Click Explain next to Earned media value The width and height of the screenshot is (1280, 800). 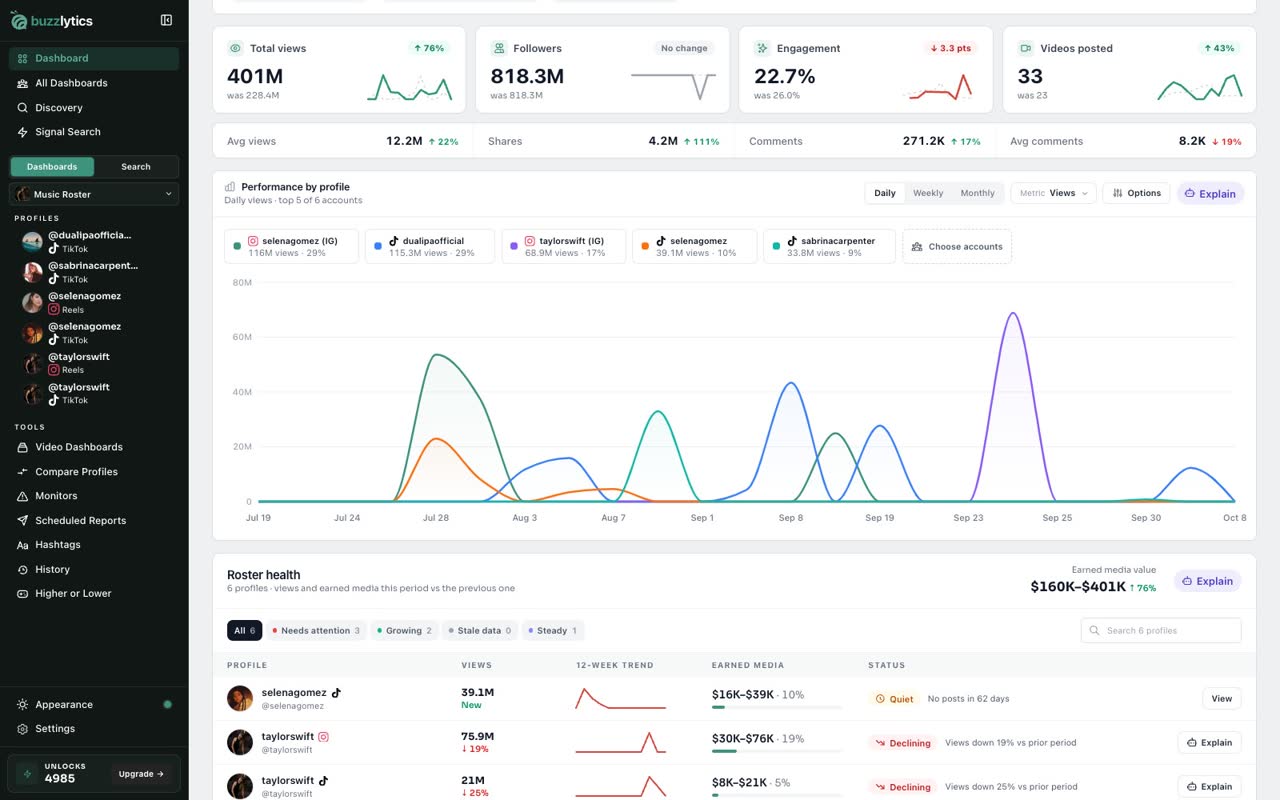point(1207,581)
